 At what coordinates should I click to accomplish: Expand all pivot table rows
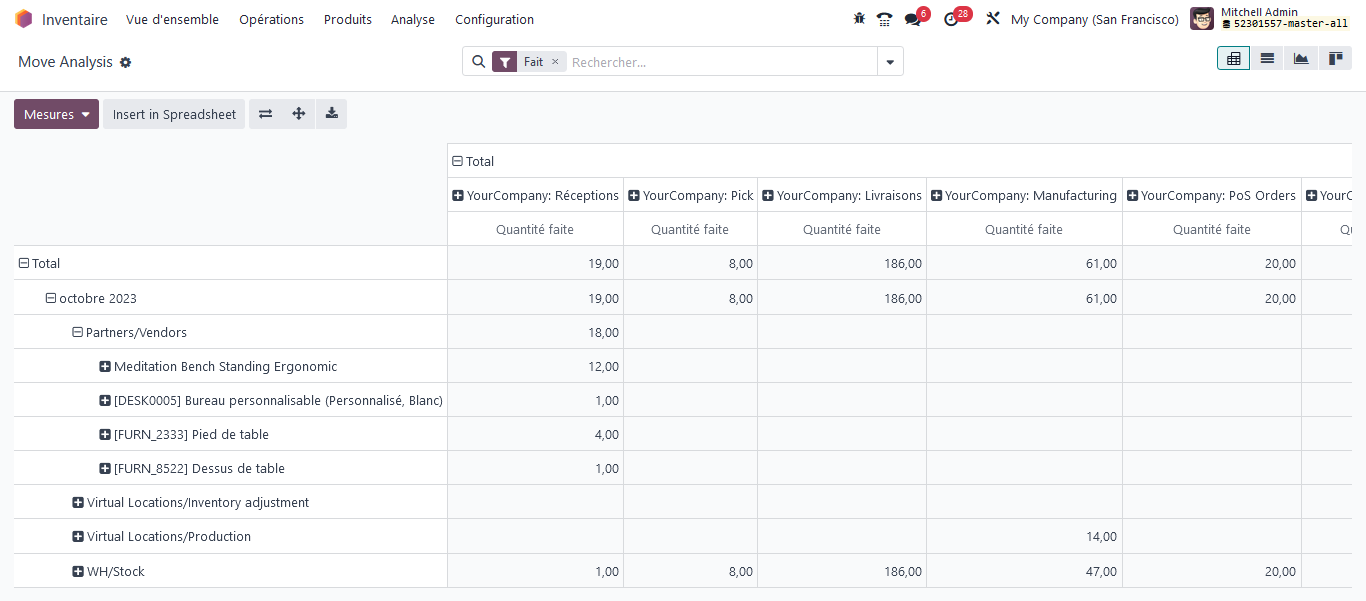pyautogui.click(x=298, y=113)
